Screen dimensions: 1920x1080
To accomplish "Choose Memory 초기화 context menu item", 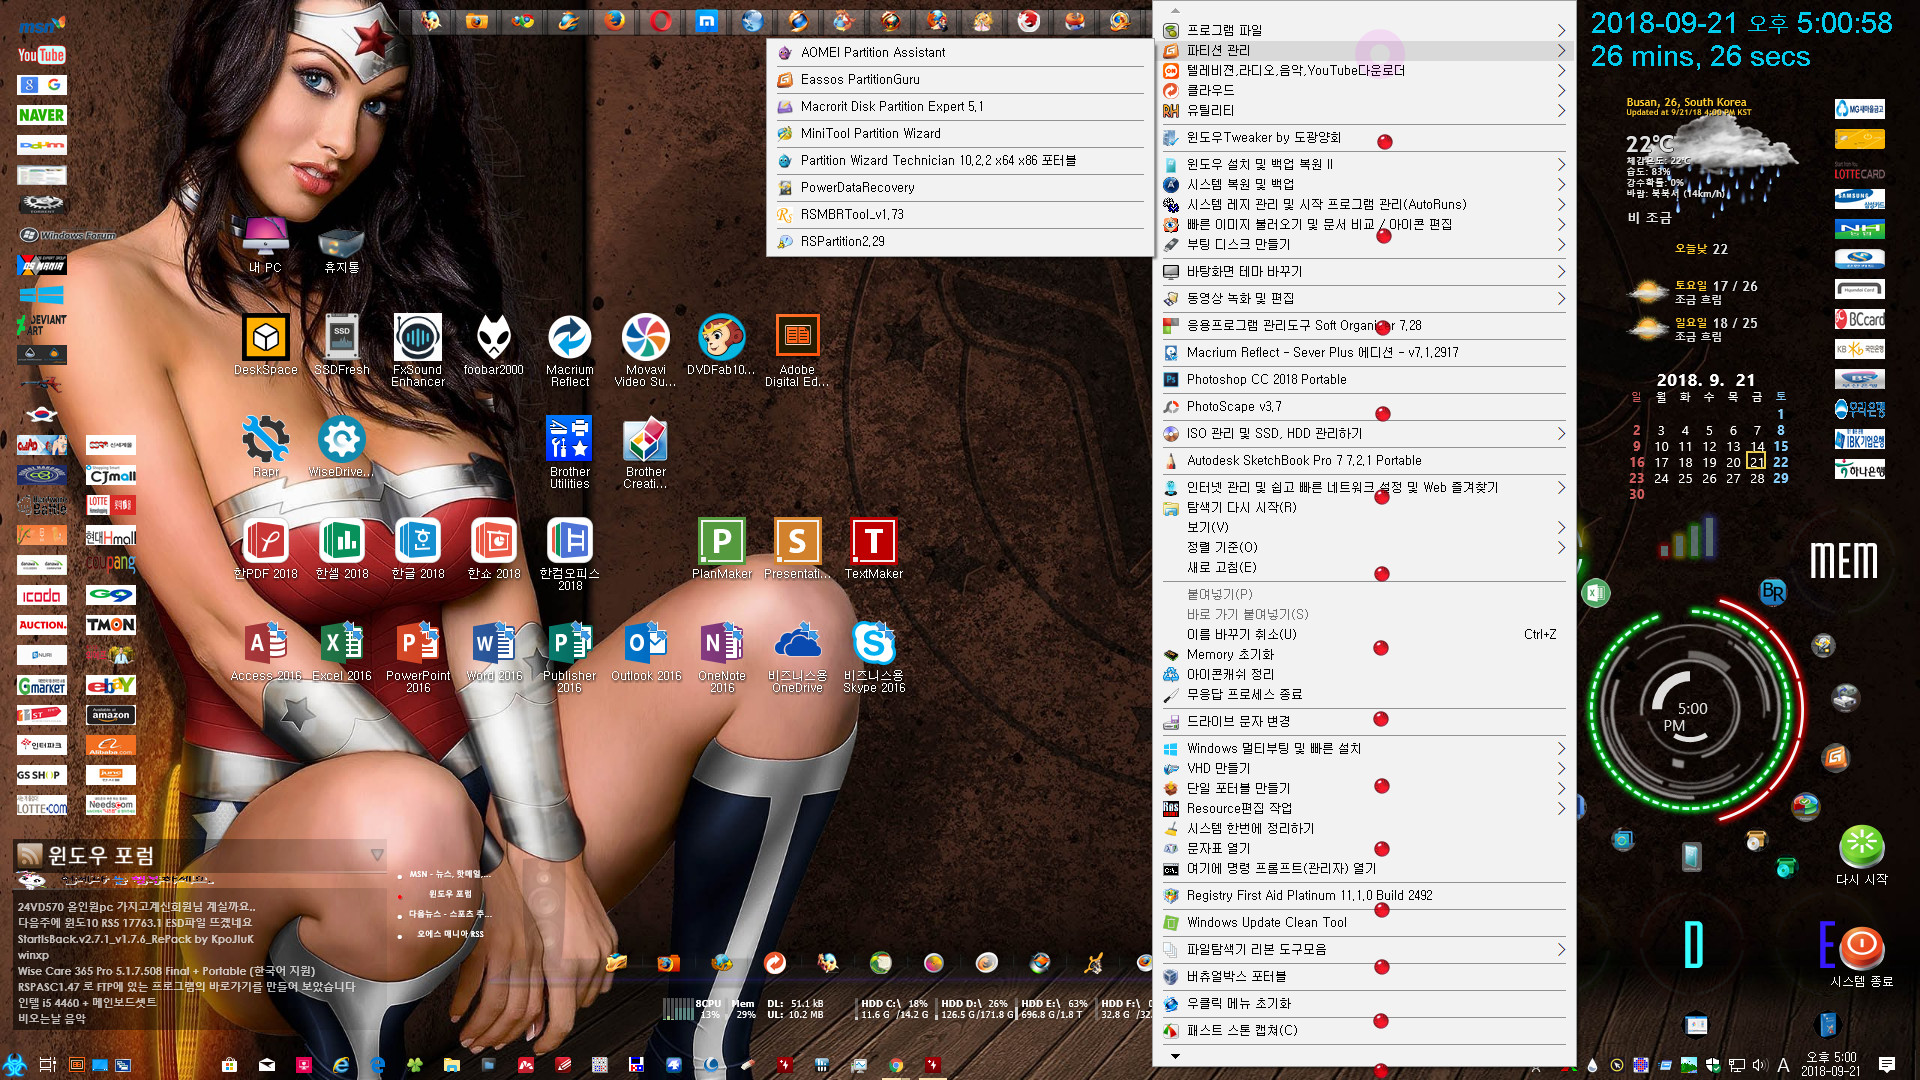I will point(1364,654).
